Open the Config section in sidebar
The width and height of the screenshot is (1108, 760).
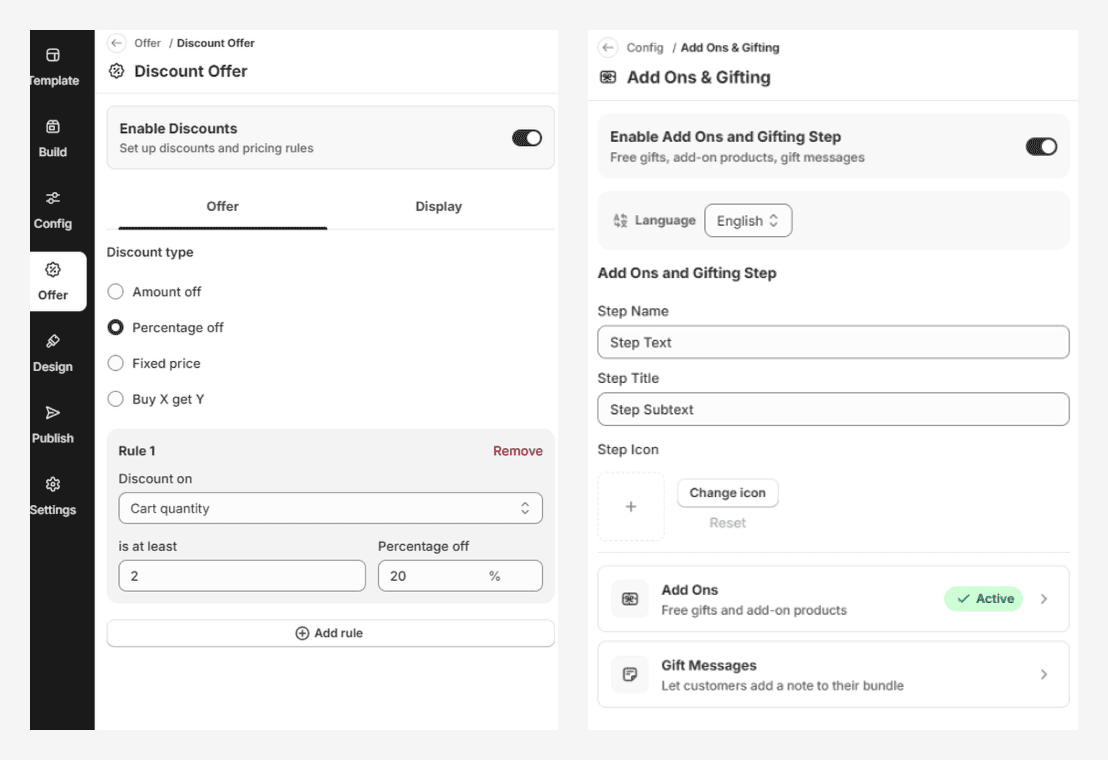pyautogui.click(x=53, y=210)
